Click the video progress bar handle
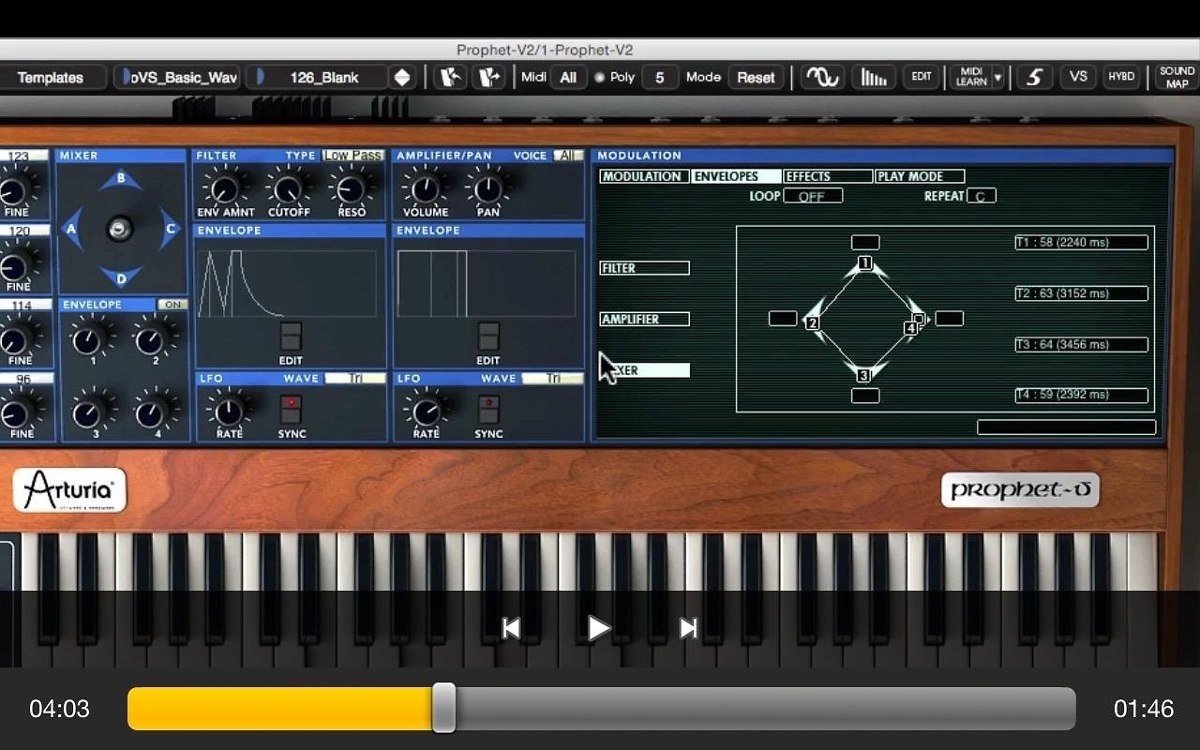 (444, 708)
